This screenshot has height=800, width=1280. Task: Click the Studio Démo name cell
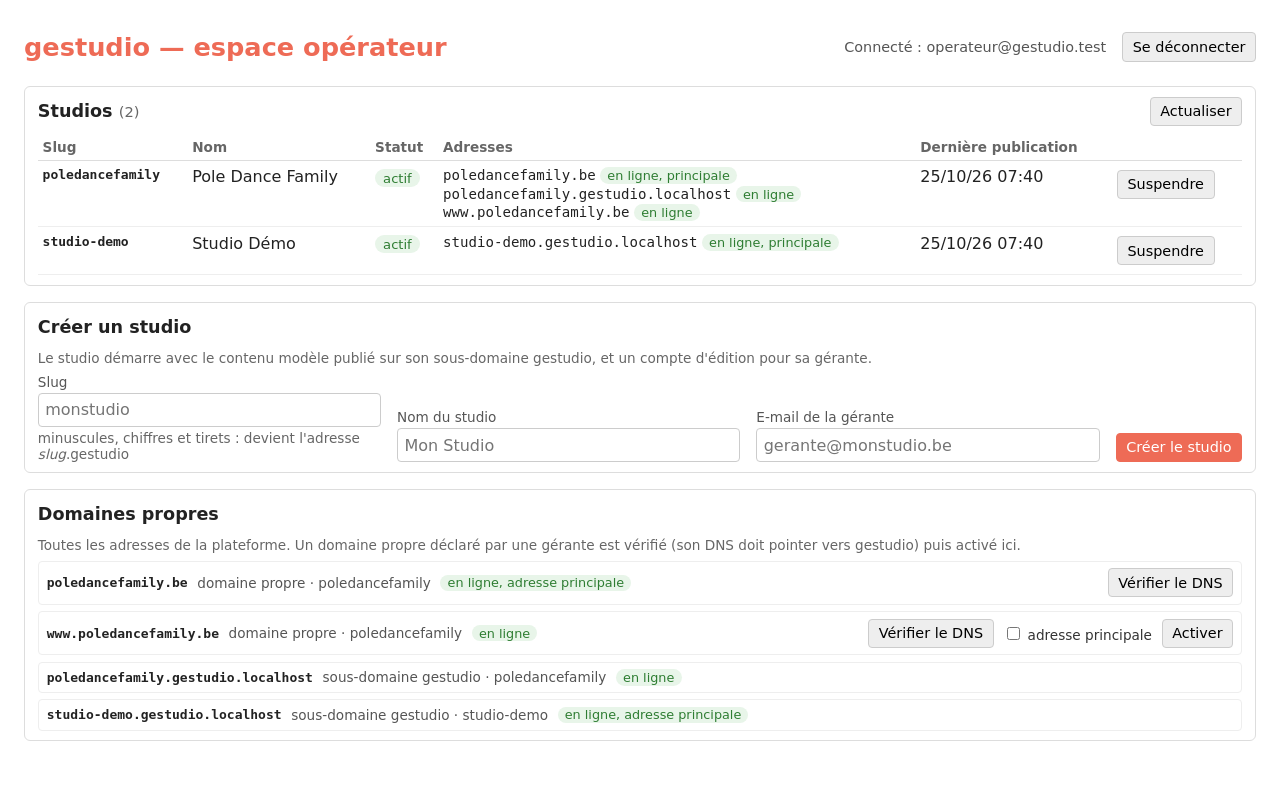coord(244,243)
